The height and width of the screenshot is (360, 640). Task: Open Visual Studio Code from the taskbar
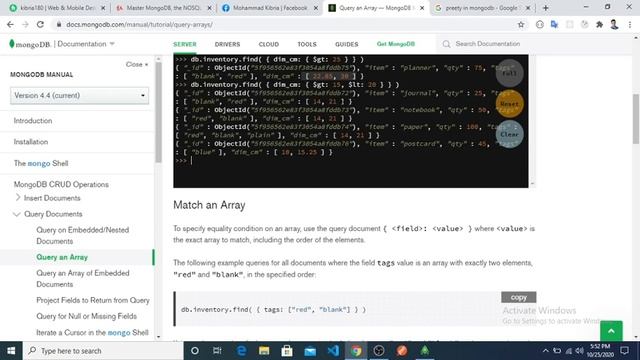click(333, 351)
